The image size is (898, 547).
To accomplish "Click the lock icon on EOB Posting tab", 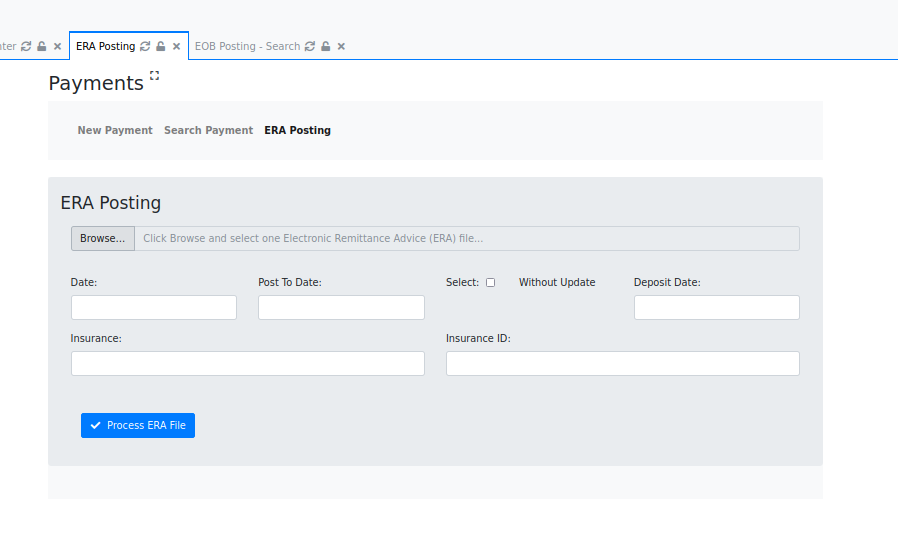I will 326,46.
